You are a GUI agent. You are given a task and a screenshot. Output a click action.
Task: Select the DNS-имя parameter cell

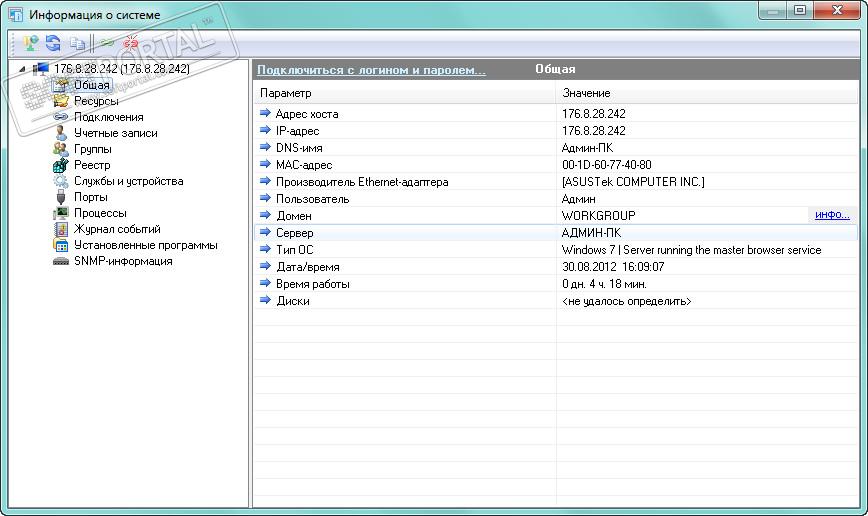(x=405, y=148)
